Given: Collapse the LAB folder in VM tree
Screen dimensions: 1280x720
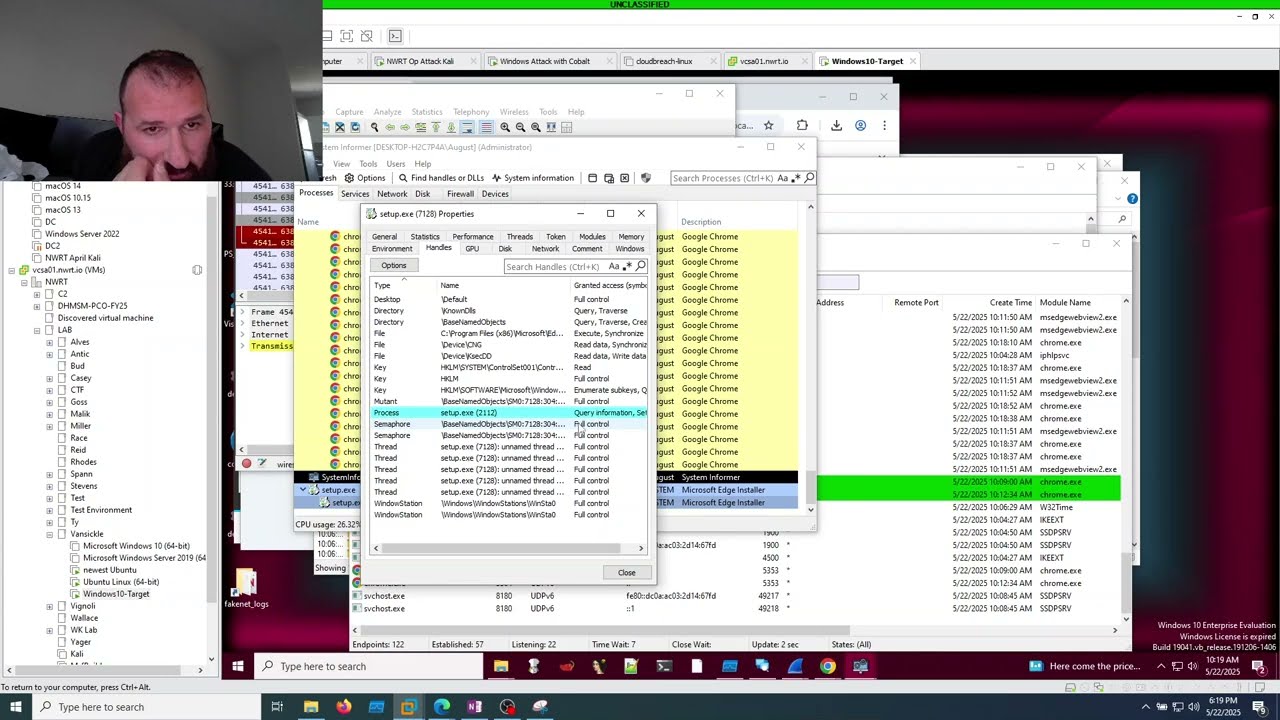Looking at the screenshot, I should tap(37, 330).
